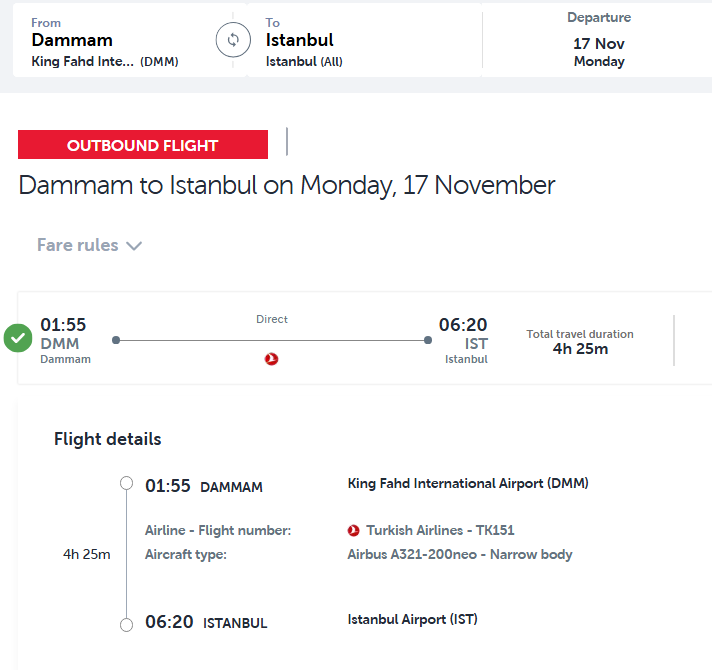Click the red OUTBOUND FLIGHT tab
712x670 pixels.
pos(143,145)
